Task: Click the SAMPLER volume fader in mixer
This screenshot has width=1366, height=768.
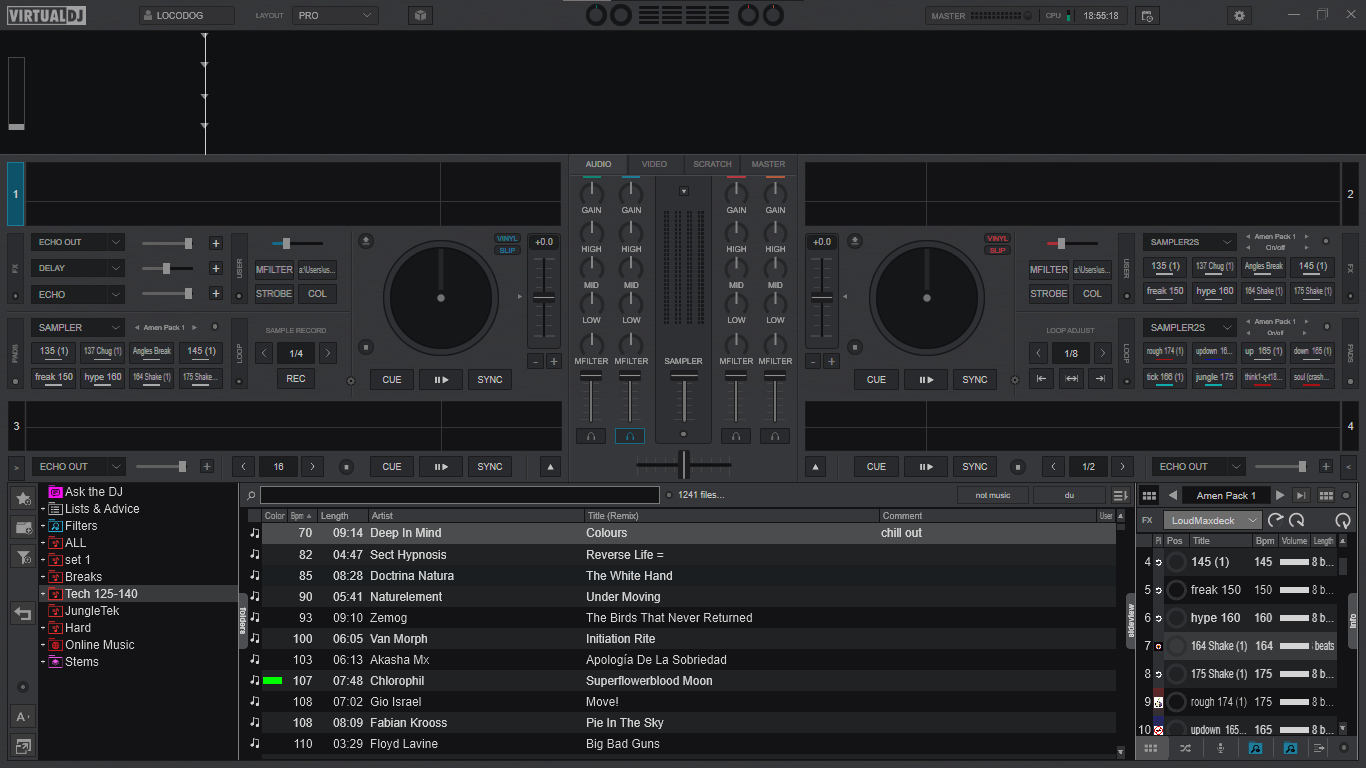Action: (684, 377)
